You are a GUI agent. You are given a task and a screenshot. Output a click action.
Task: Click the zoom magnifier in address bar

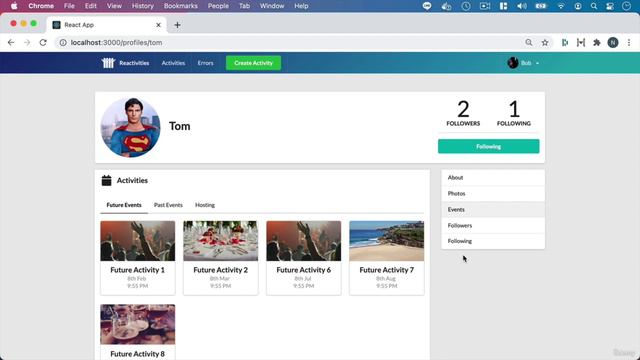click(x=529, y=42)
